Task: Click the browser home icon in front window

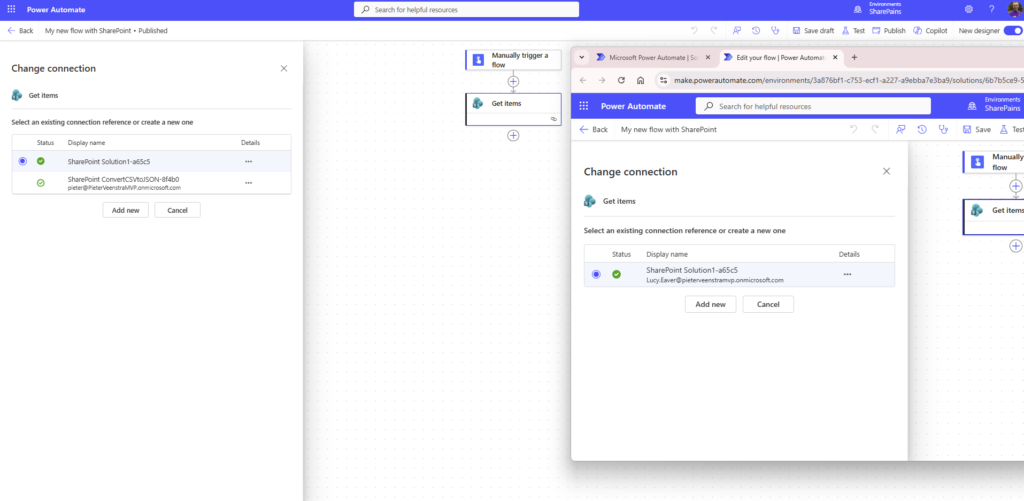Action: point(641,80)
